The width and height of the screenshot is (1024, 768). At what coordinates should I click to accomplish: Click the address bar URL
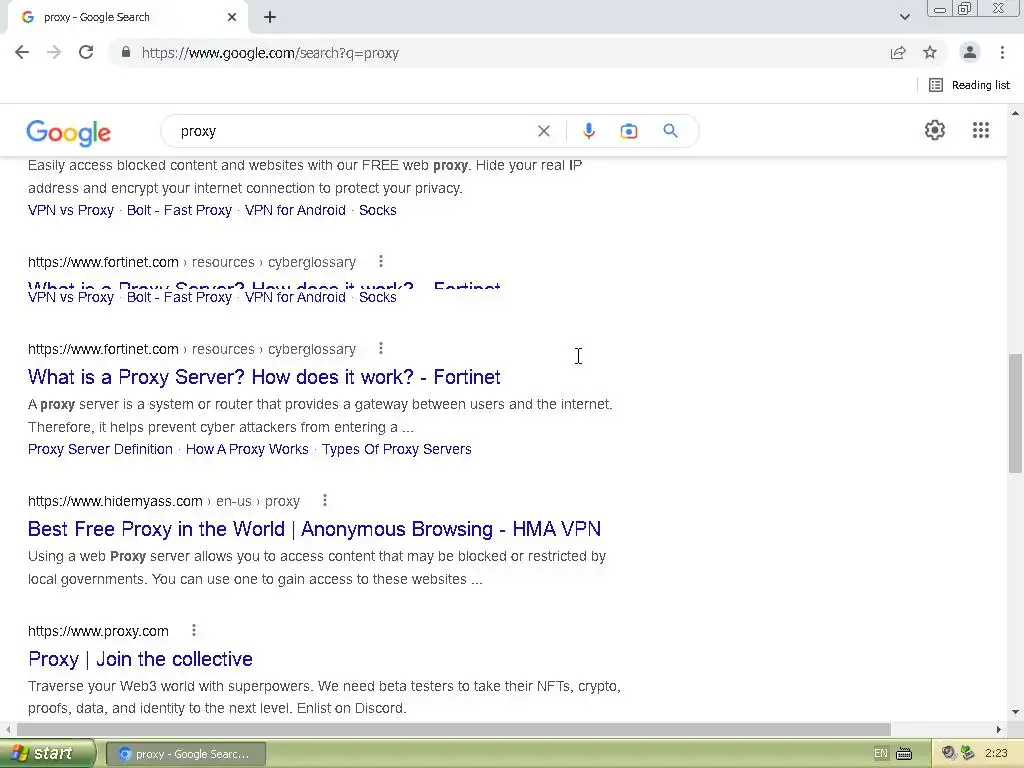(x=270, y=53)
